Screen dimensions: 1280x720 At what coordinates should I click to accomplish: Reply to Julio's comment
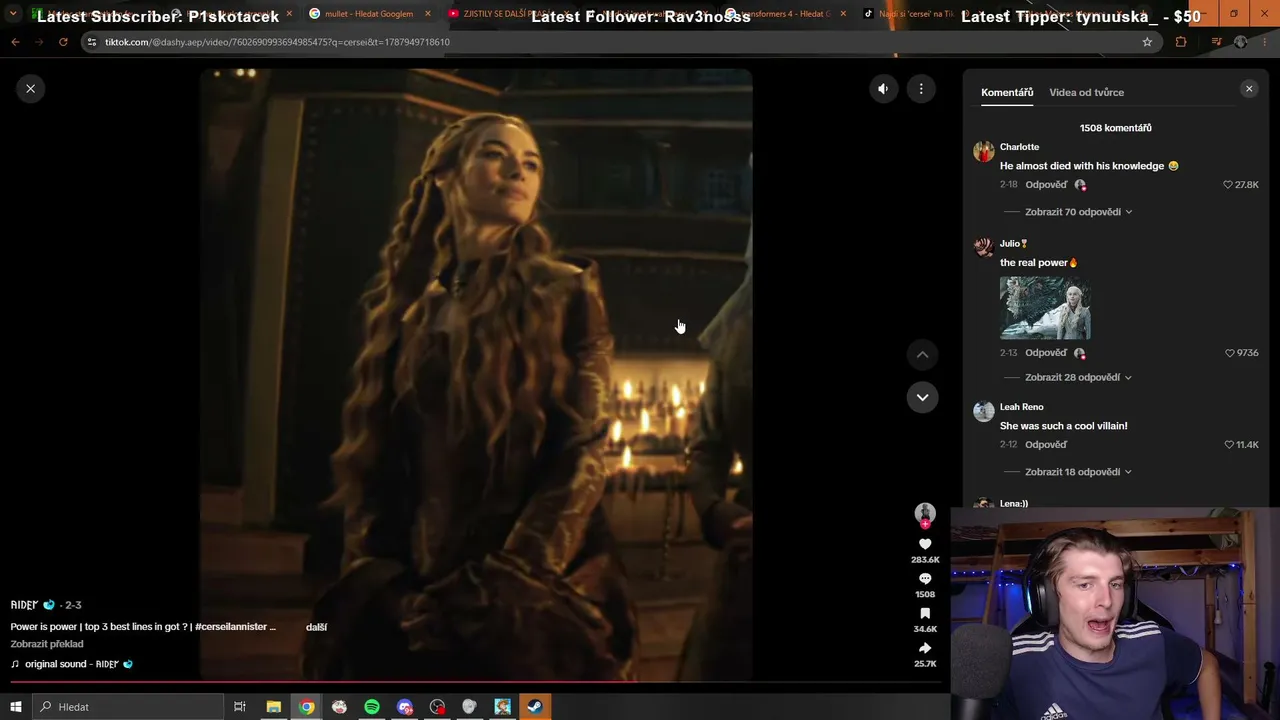1046,353
